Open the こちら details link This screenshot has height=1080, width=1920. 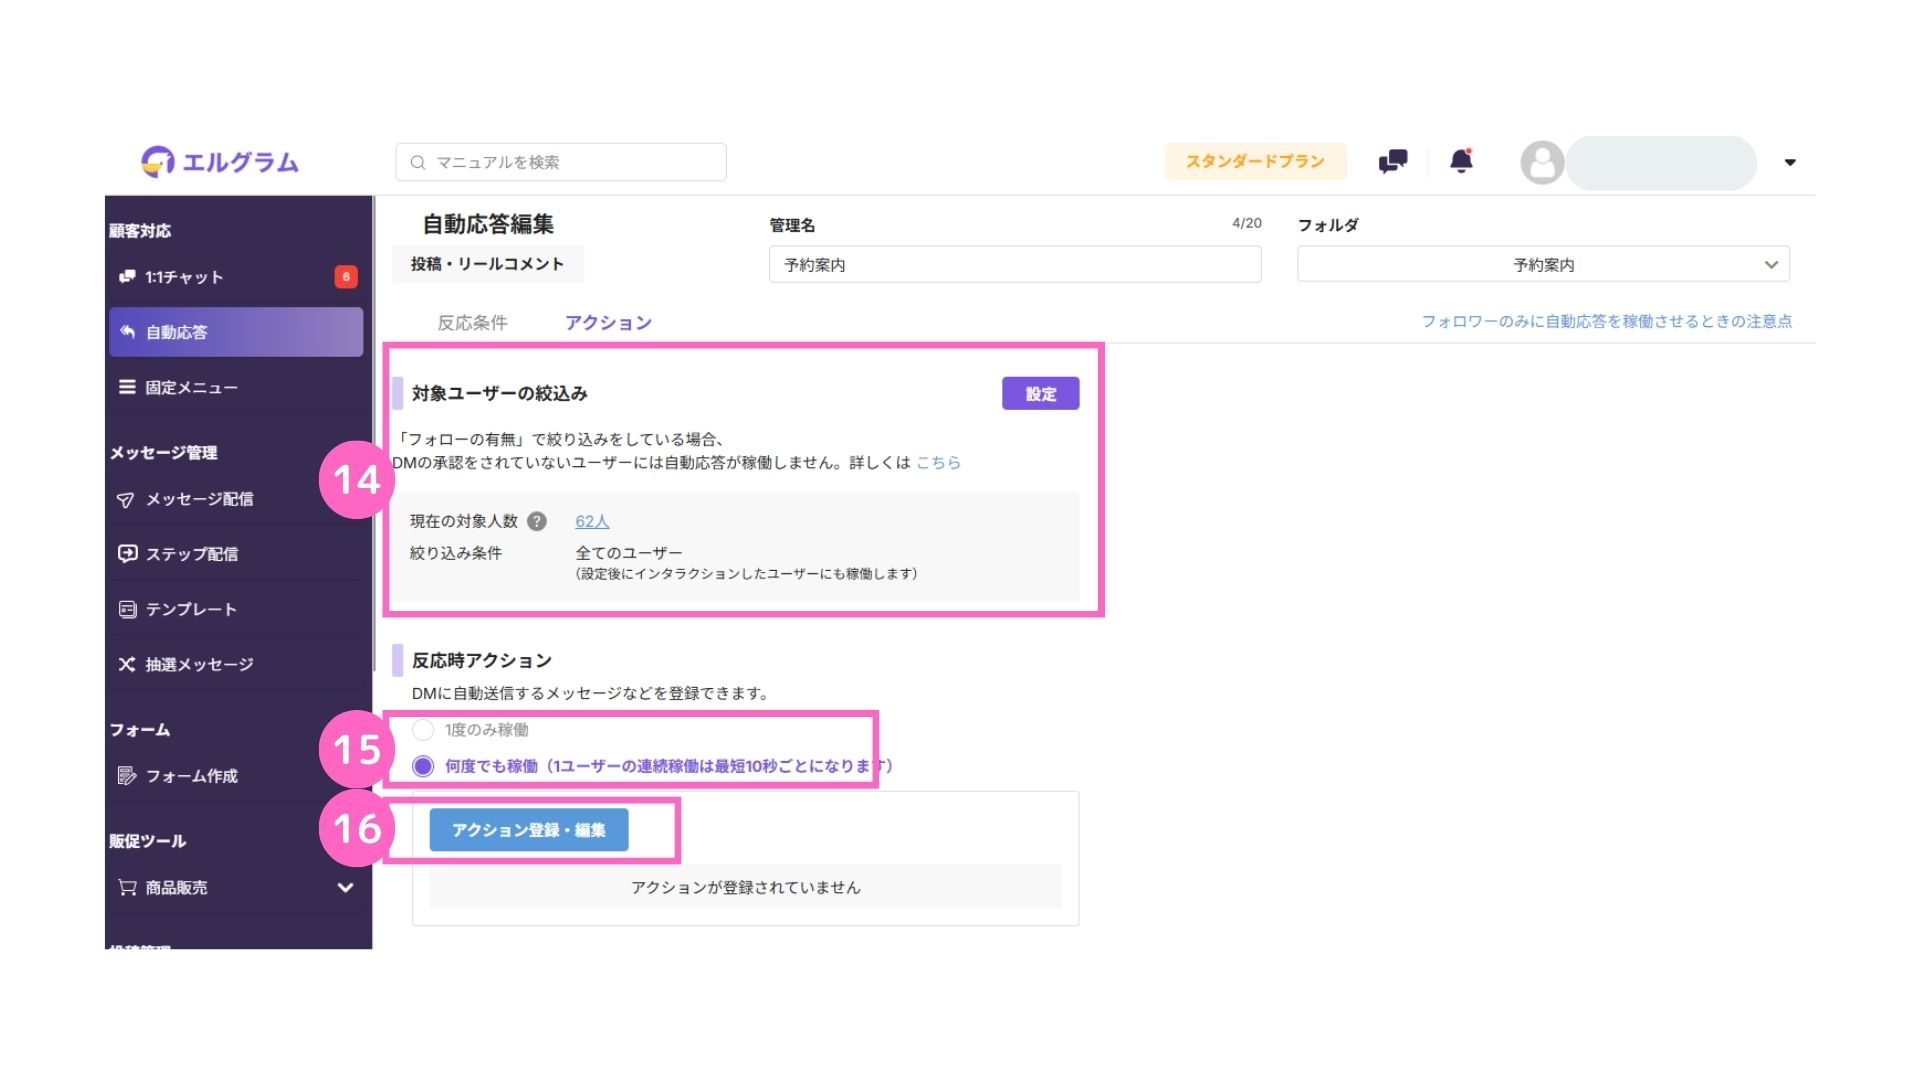point(938,463)
